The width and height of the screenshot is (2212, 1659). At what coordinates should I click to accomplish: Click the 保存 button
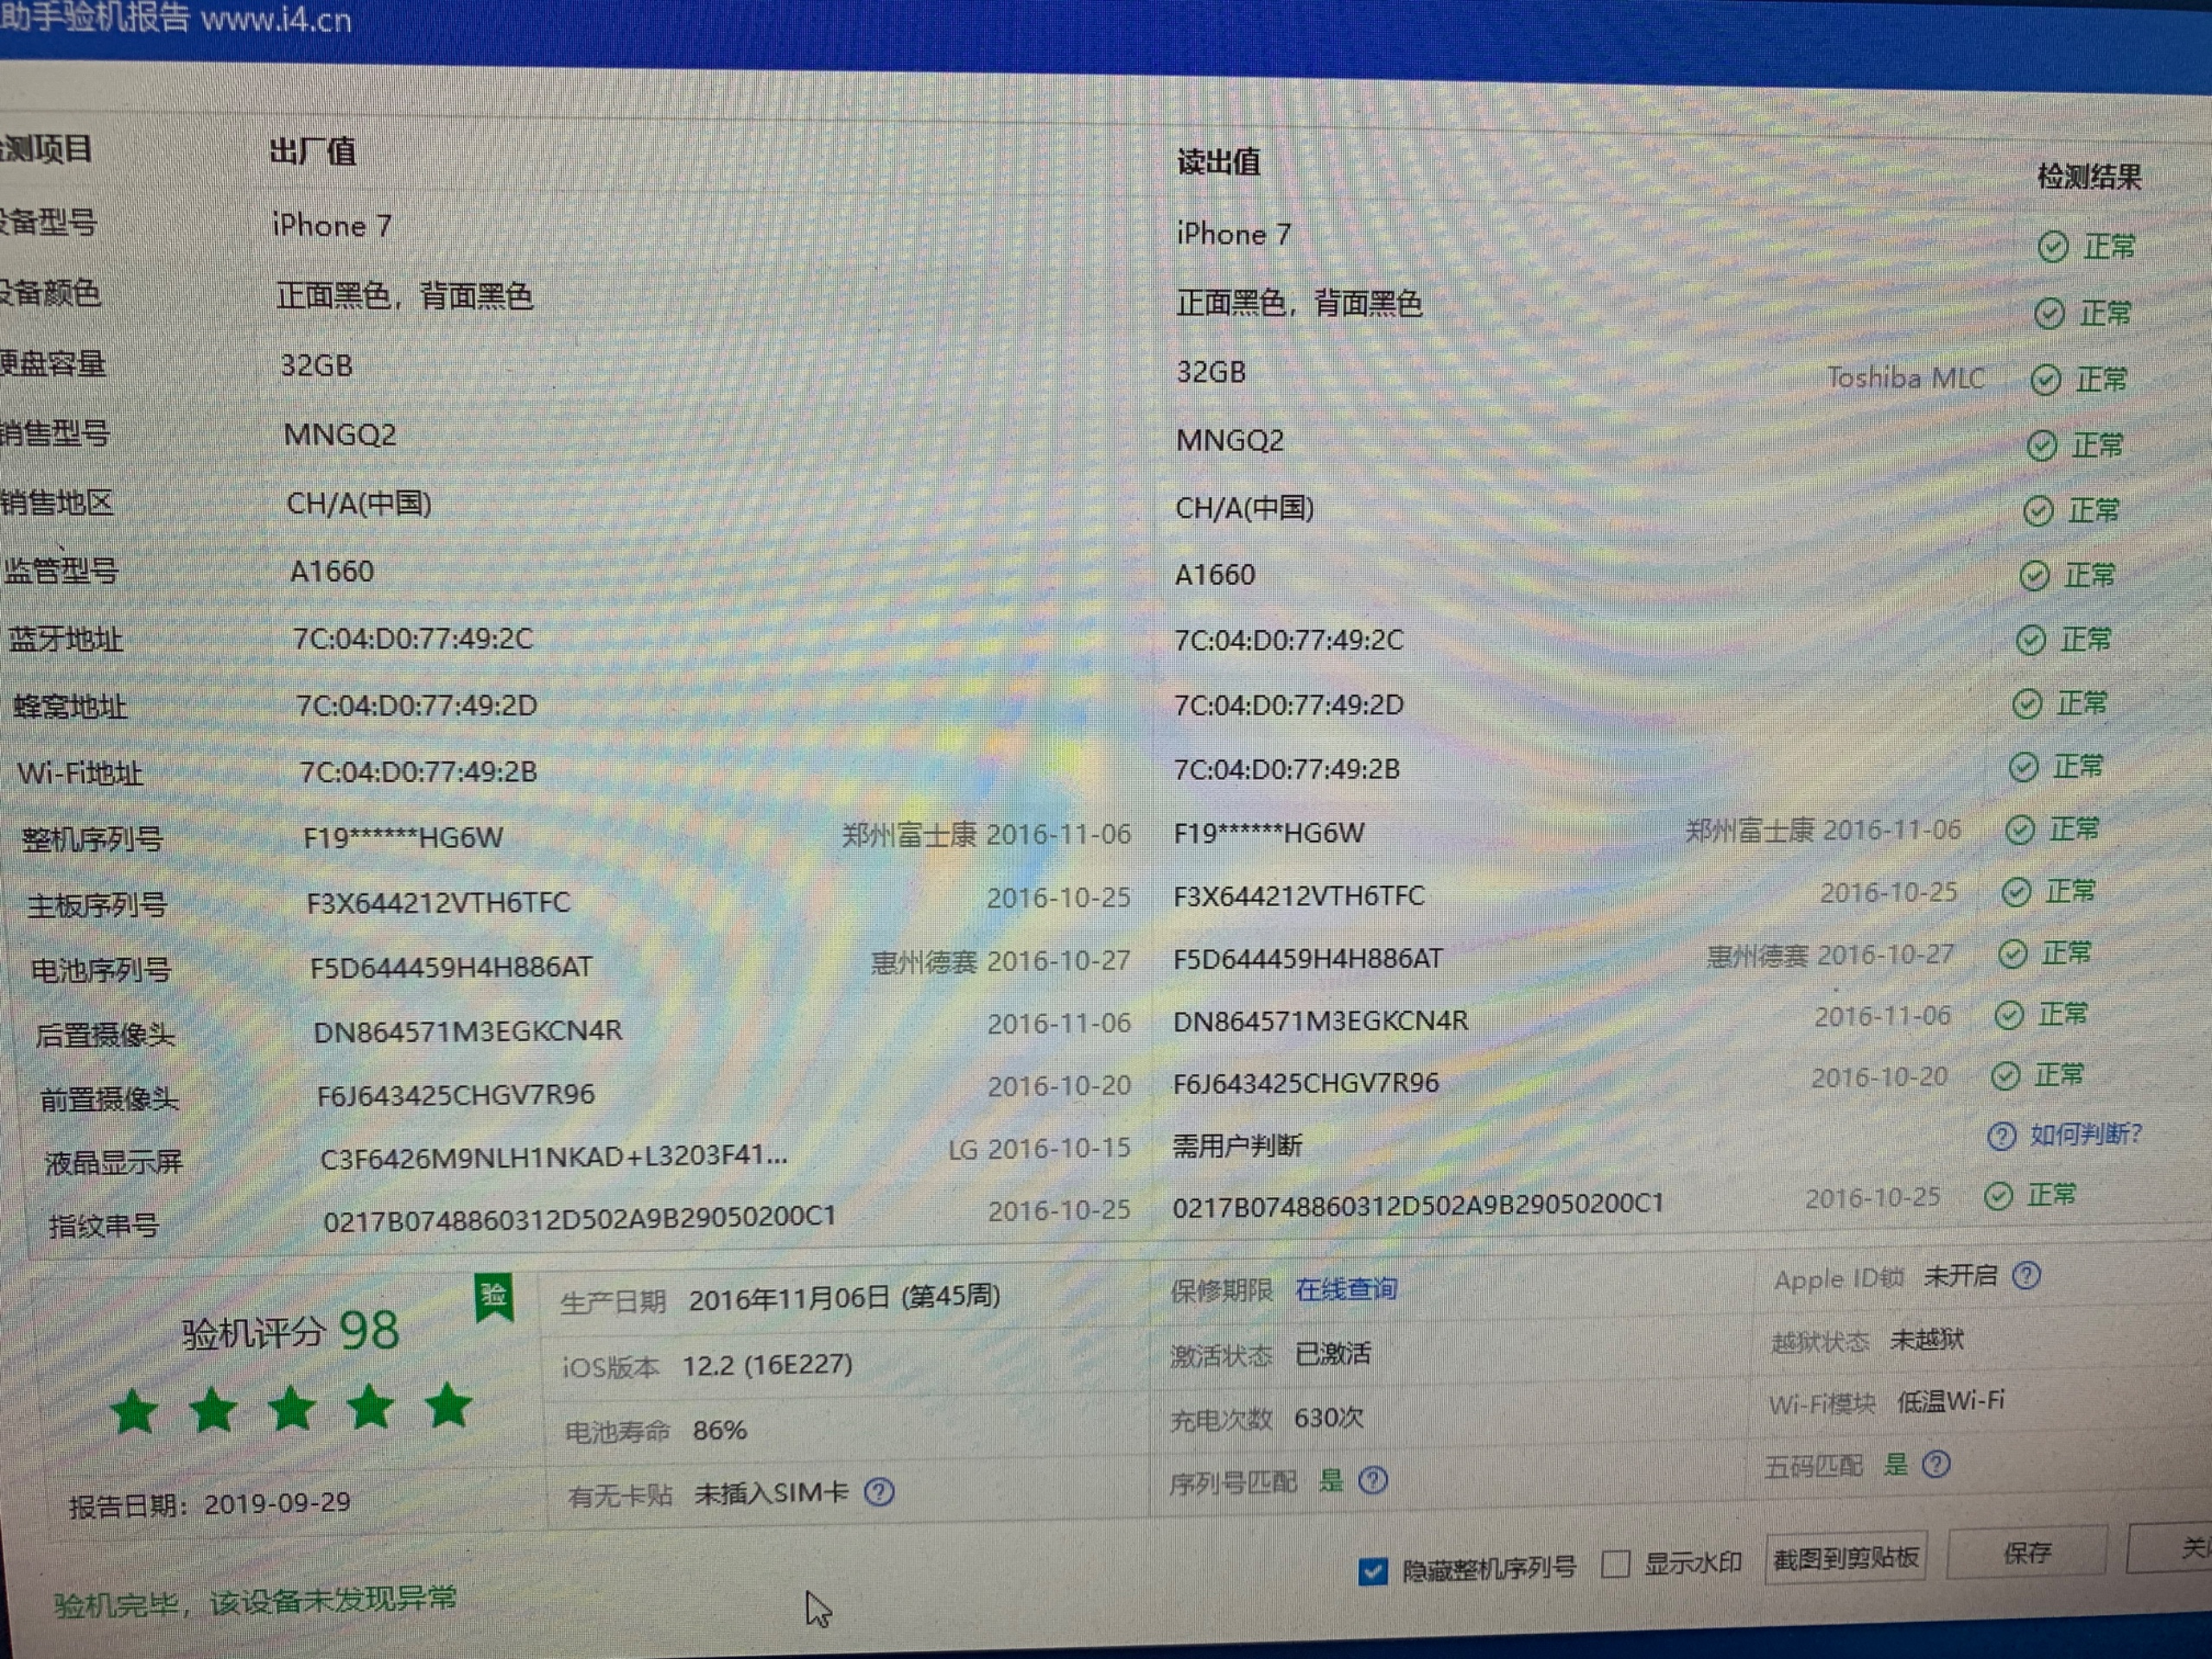pyautogui.click(x=2027, y=1552)
